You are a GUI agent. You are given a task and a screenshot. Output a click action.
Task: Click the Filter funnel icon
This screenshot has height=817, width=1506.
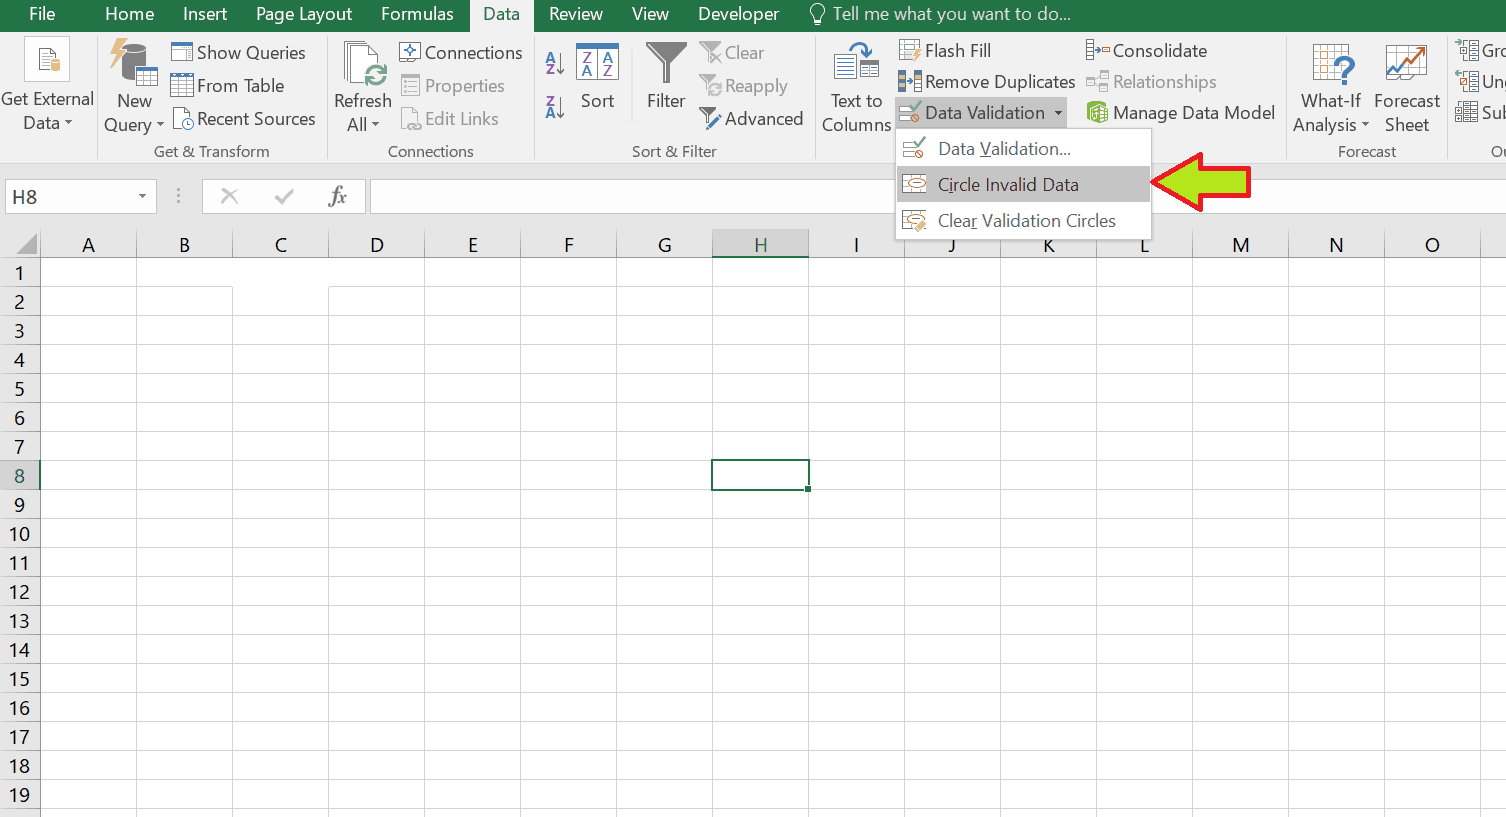pyautogui.click(x=666, y=64)
